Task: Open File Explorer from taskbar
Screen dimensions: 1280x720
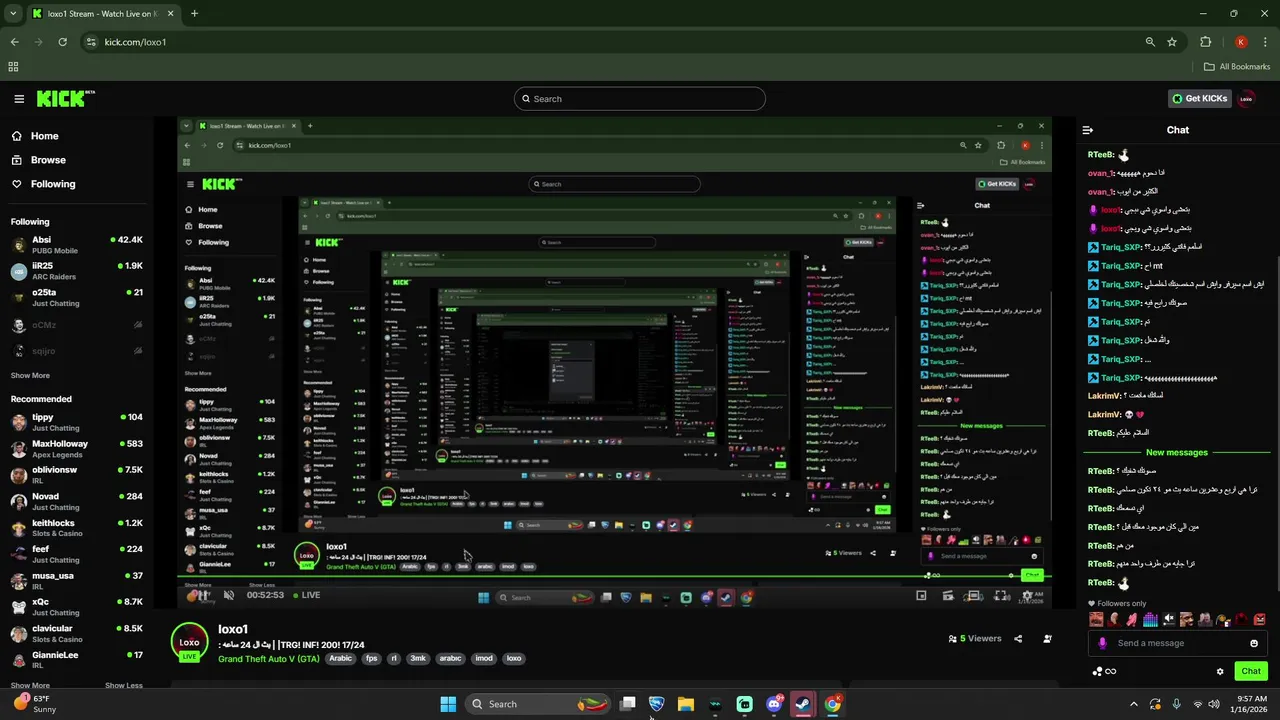Action: tap(686, 704)
